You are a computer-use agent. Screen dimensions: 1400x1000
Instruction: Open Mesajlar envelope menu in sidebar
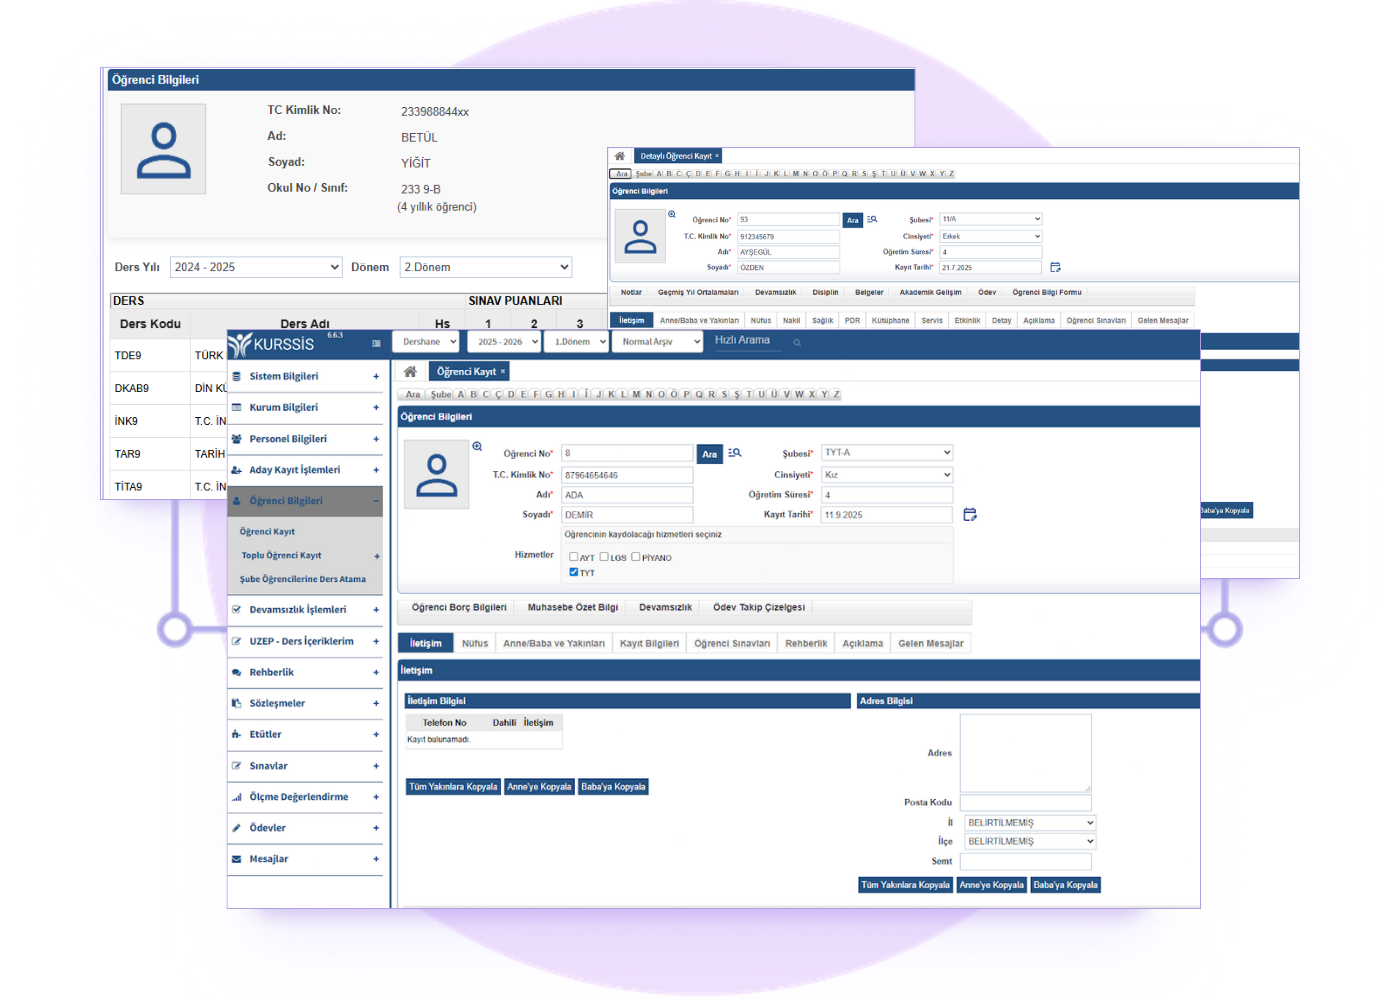click(268, 859)
